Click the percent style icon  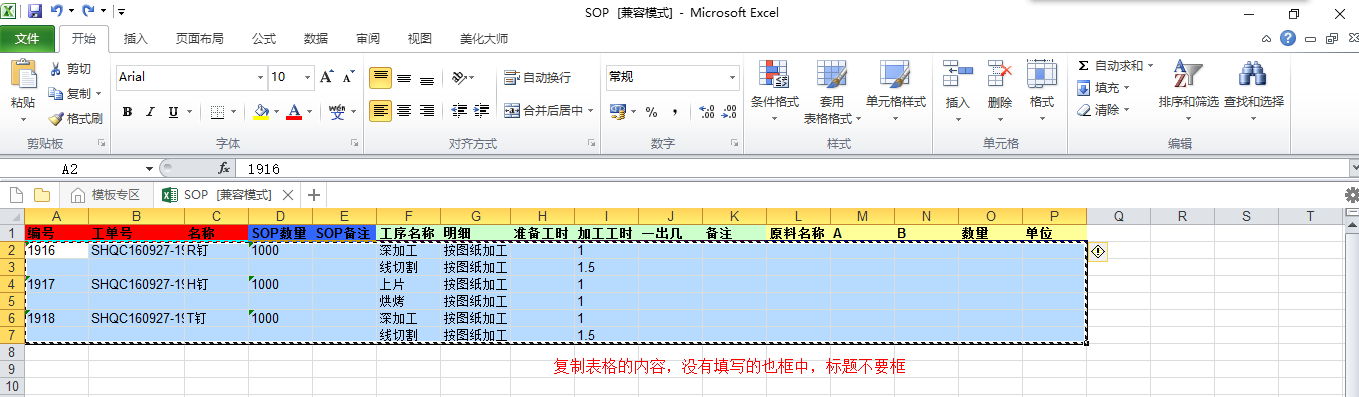651,111
